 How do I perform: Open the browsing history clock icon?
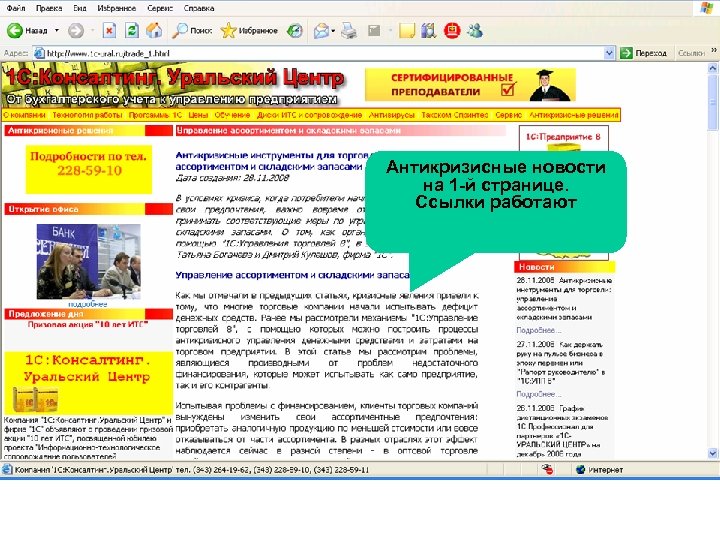tap(294, 31)
